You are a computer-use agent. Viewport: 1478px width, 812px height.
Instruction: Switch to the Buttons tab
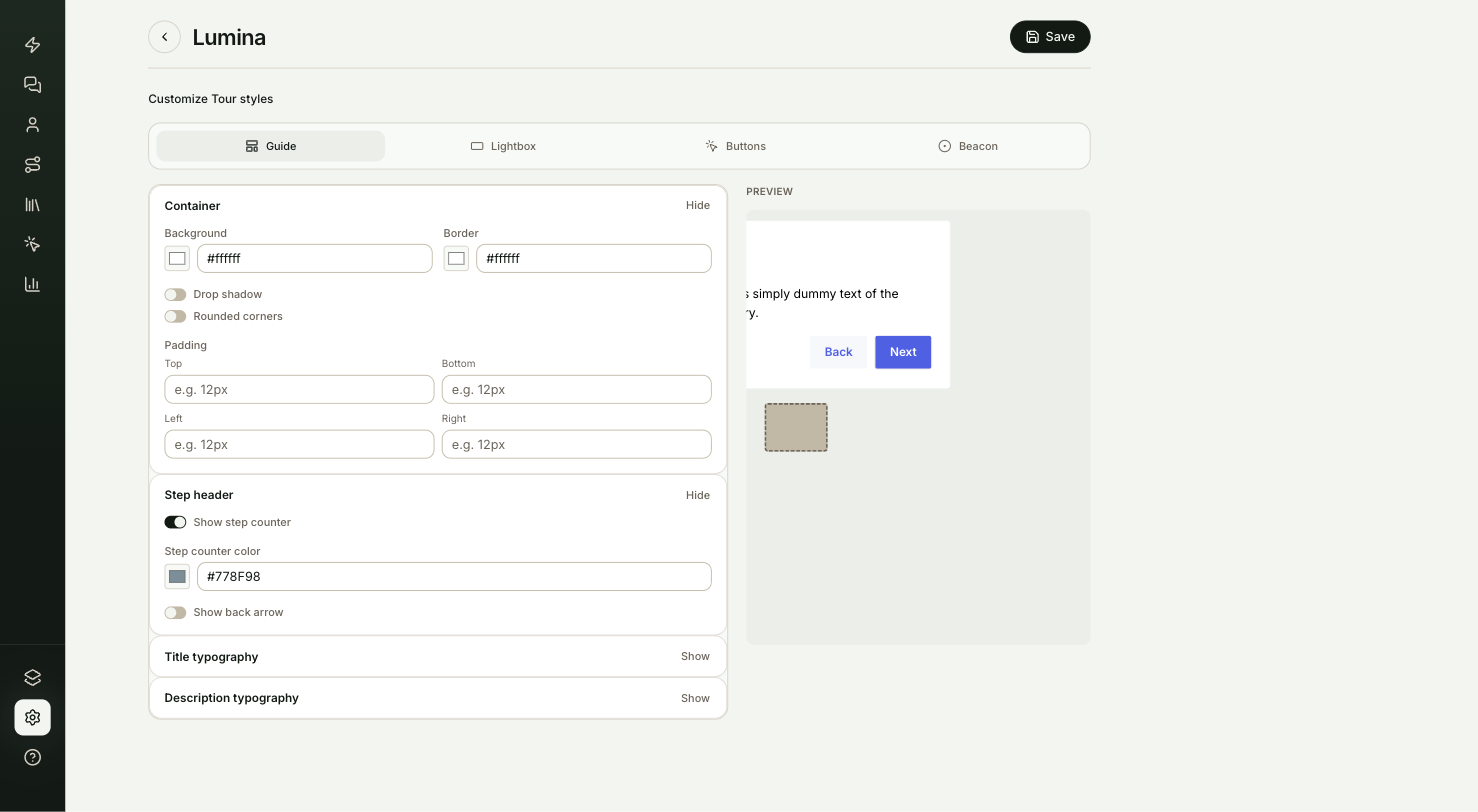[x=735, y=146]
